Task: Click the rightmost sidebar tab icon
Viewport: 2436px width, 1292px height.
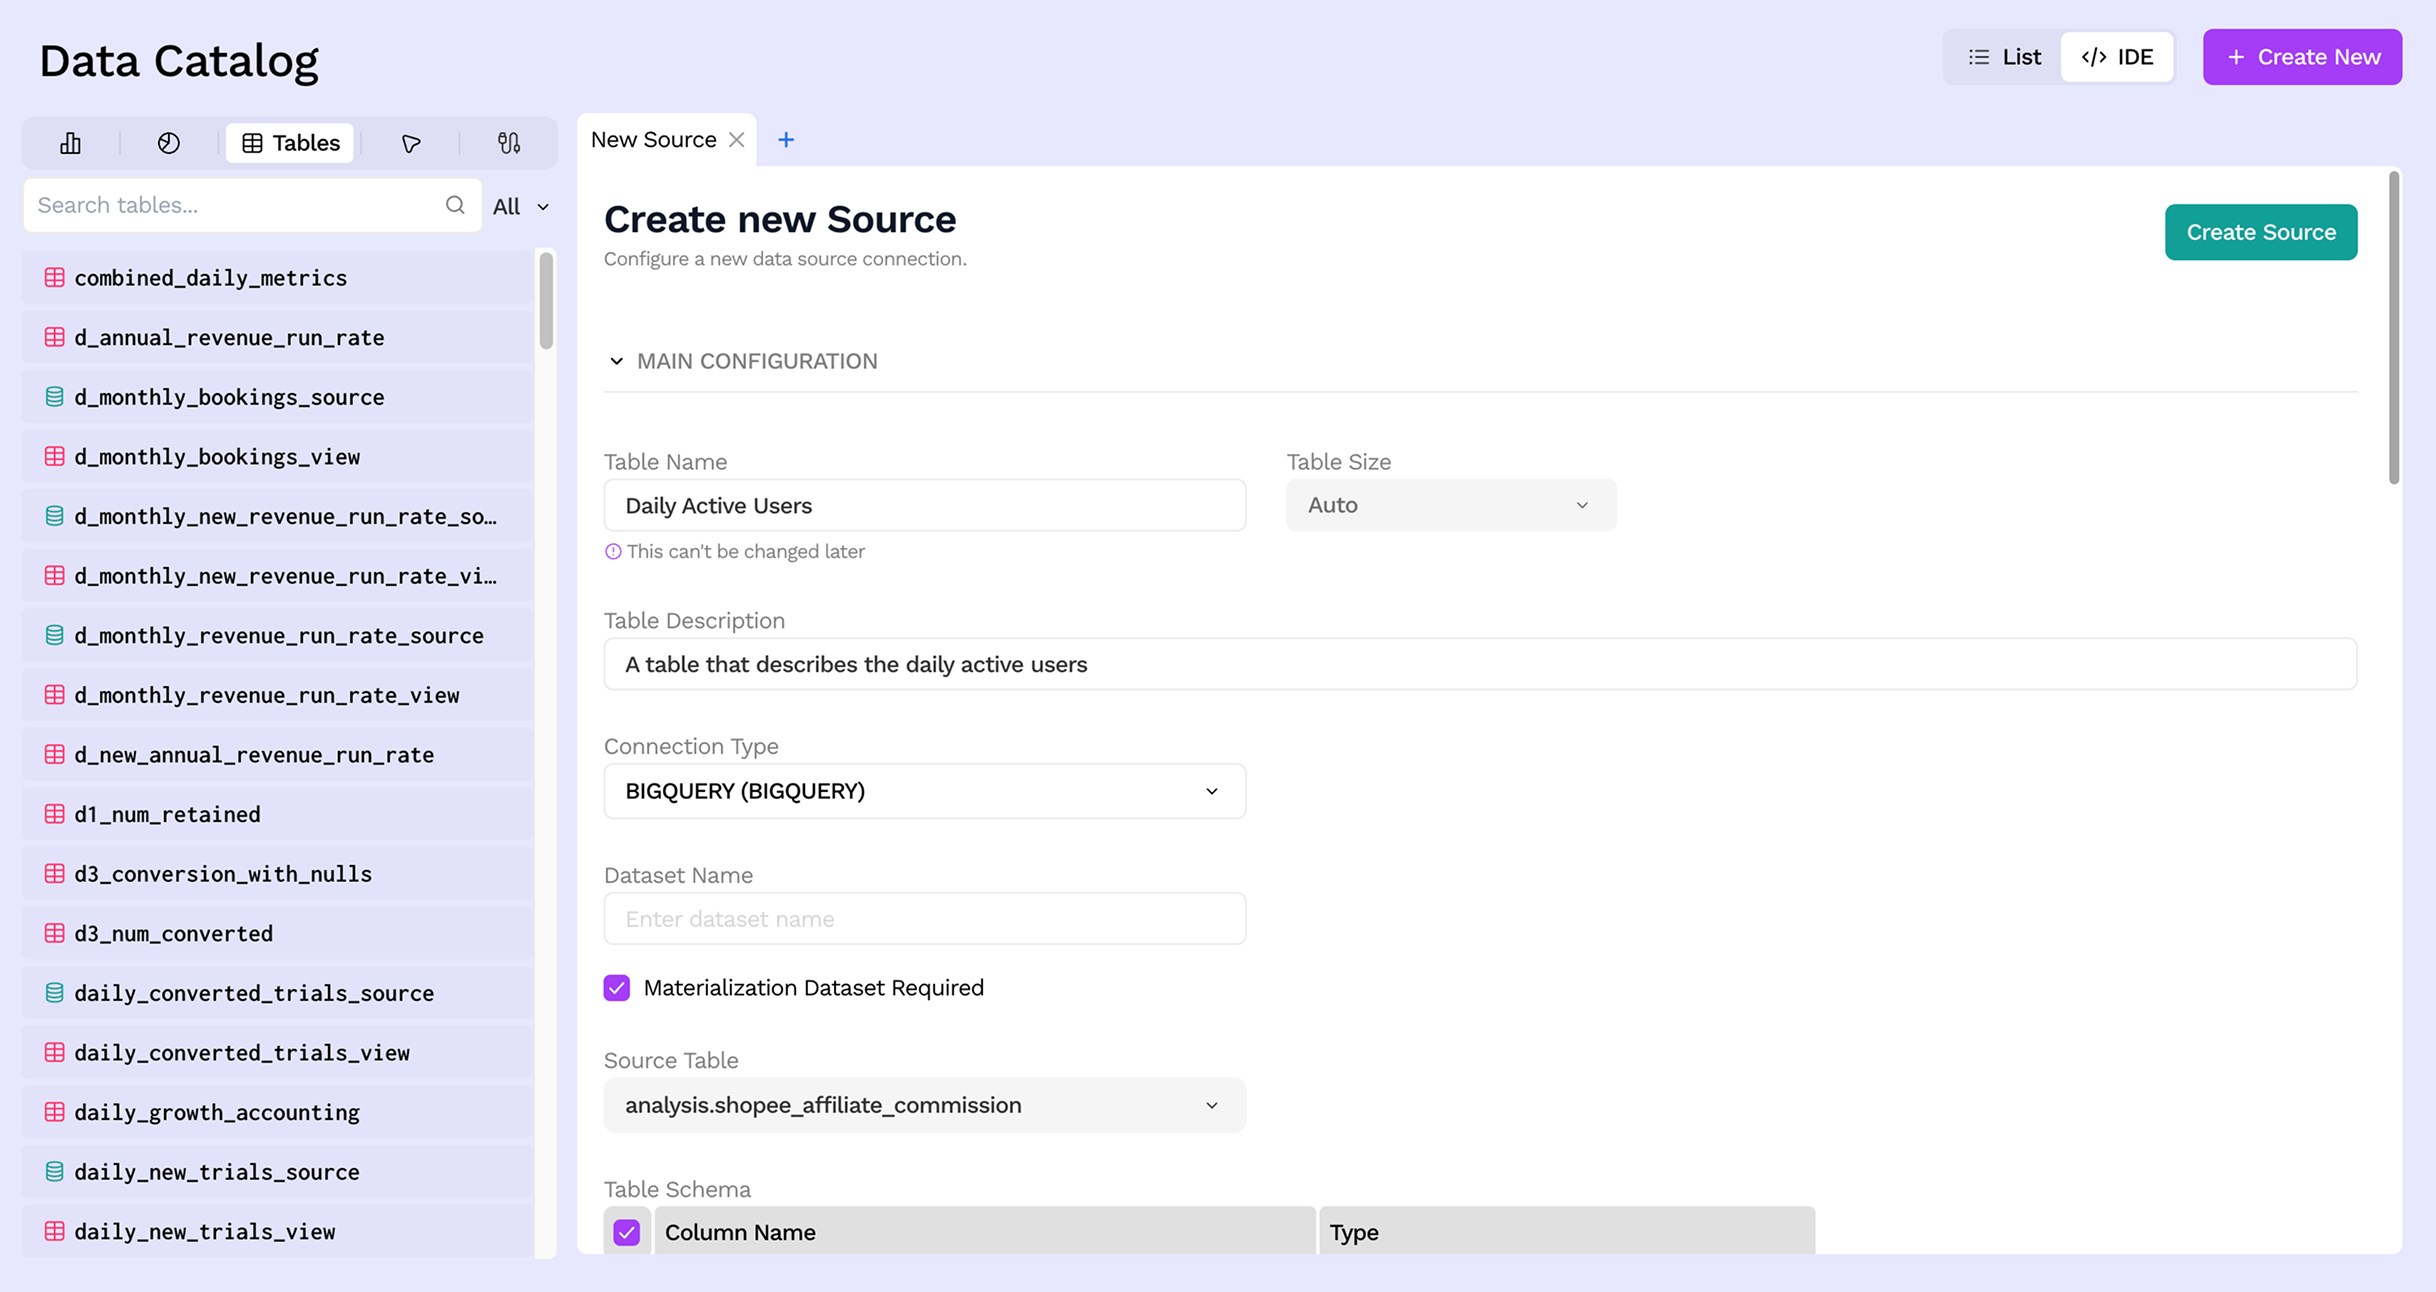Action: (x=509, y=143)
